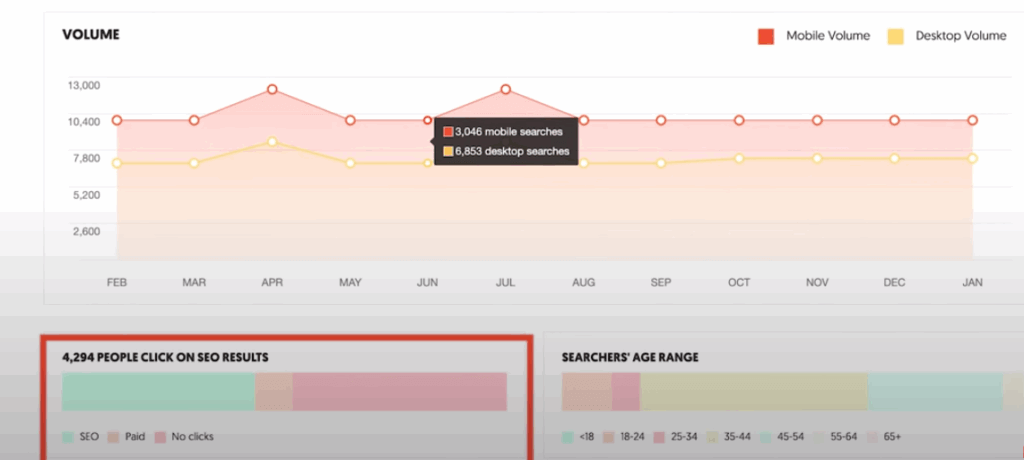Image resolution: width=1024 pixels, height=460 pixels.
Task: Click the green SEO segment of clicks bar
Action: (158, 391)
